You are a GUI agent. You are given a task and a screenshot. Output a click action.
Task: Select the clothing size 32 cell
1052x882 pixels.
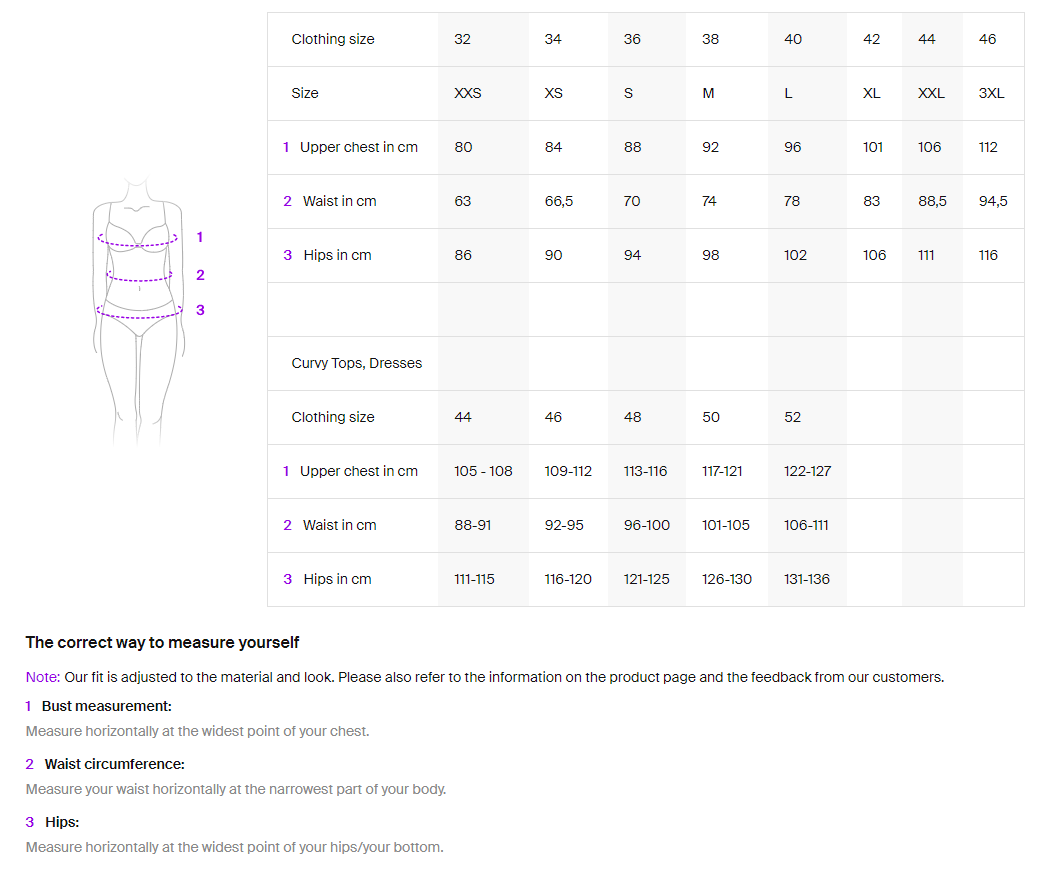(462, 39)
